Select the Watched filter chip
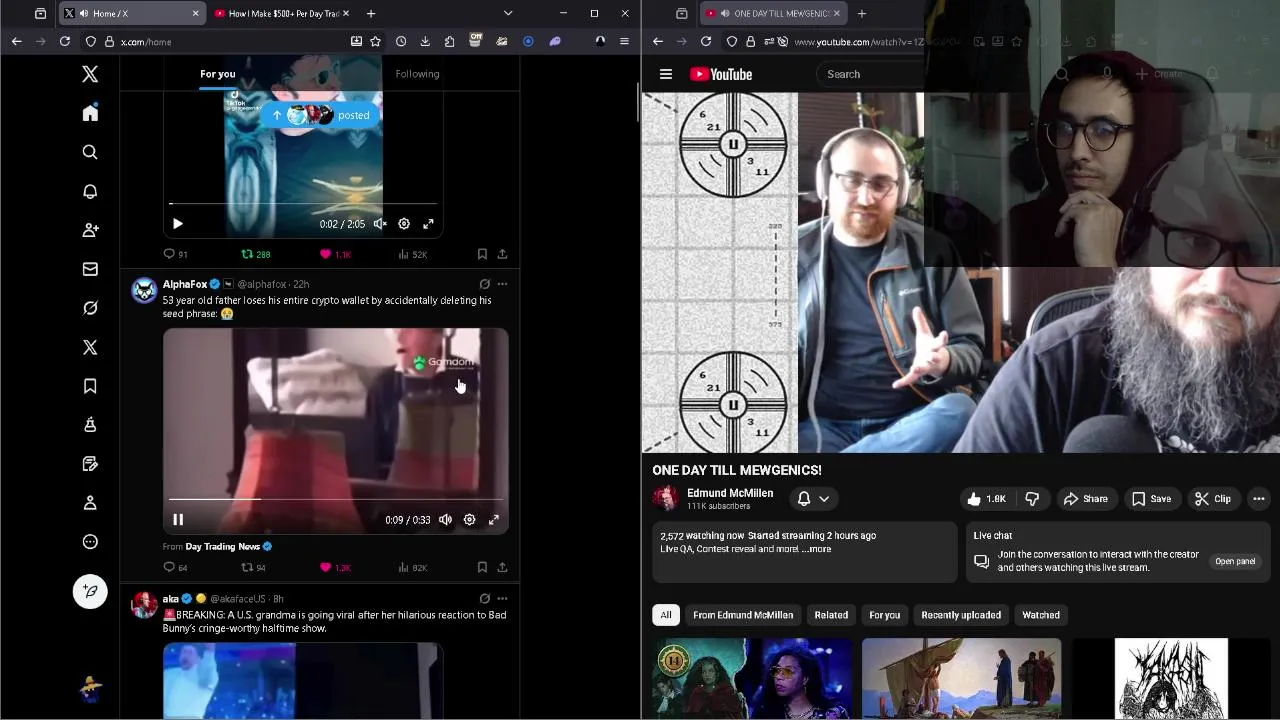Image resolution: width=1280 pixels, height=720 pixels. (1041, 615)
